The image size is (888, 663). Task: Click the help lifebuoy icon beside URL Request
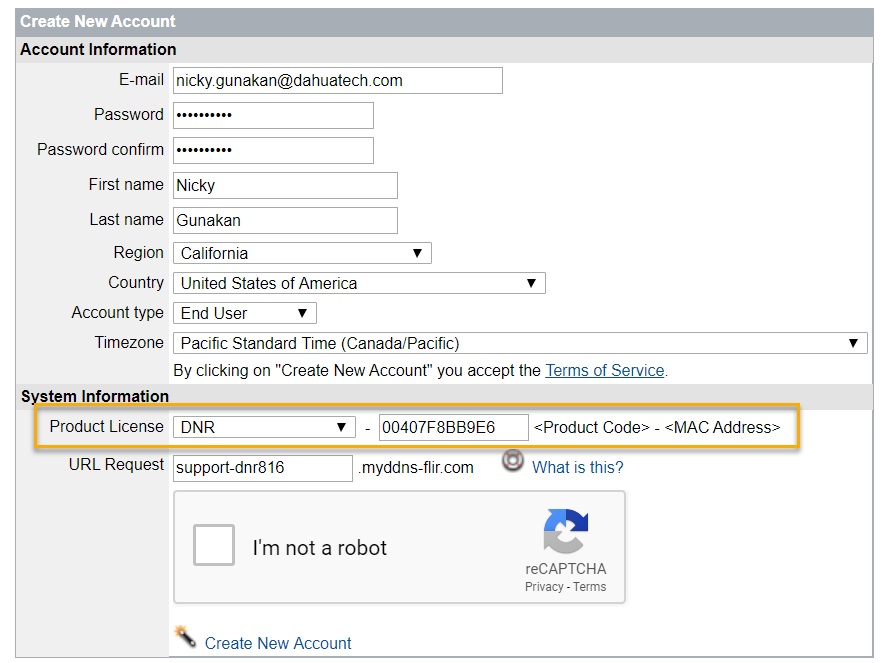(x=513, y=461)
